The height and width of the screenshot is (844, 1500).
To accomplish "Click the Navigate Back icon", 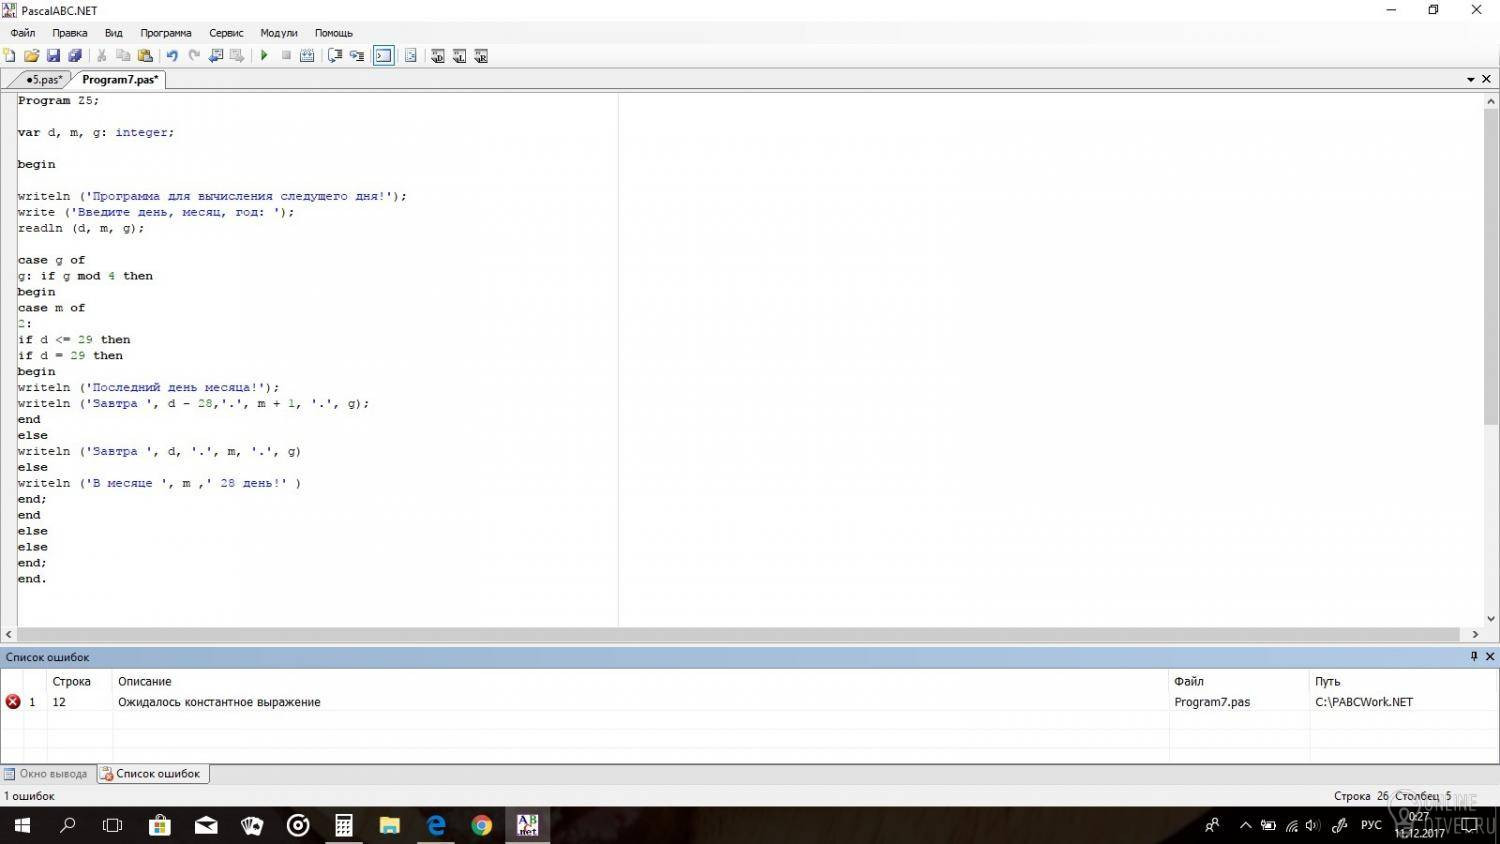I will click(x=216, y=56).
